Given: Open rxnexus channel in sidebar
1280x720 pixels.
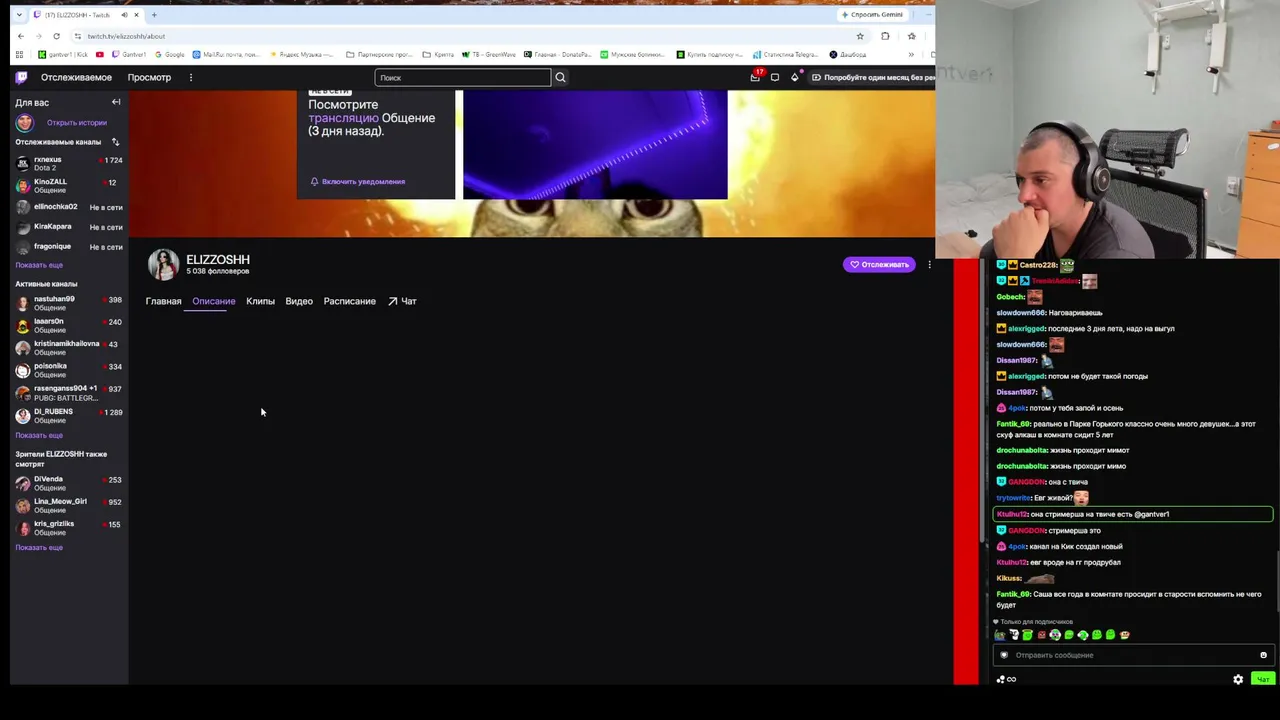Looking at the screenshot, I should pyautogui.click(x=69, y=163).
